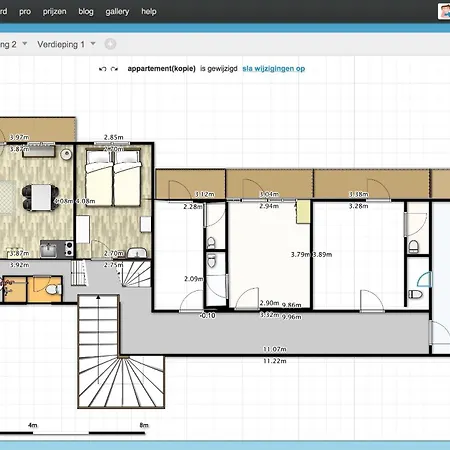Open the gallery menu item
Viewport: 450px width, 450px height.
click(x=117, y=12)
